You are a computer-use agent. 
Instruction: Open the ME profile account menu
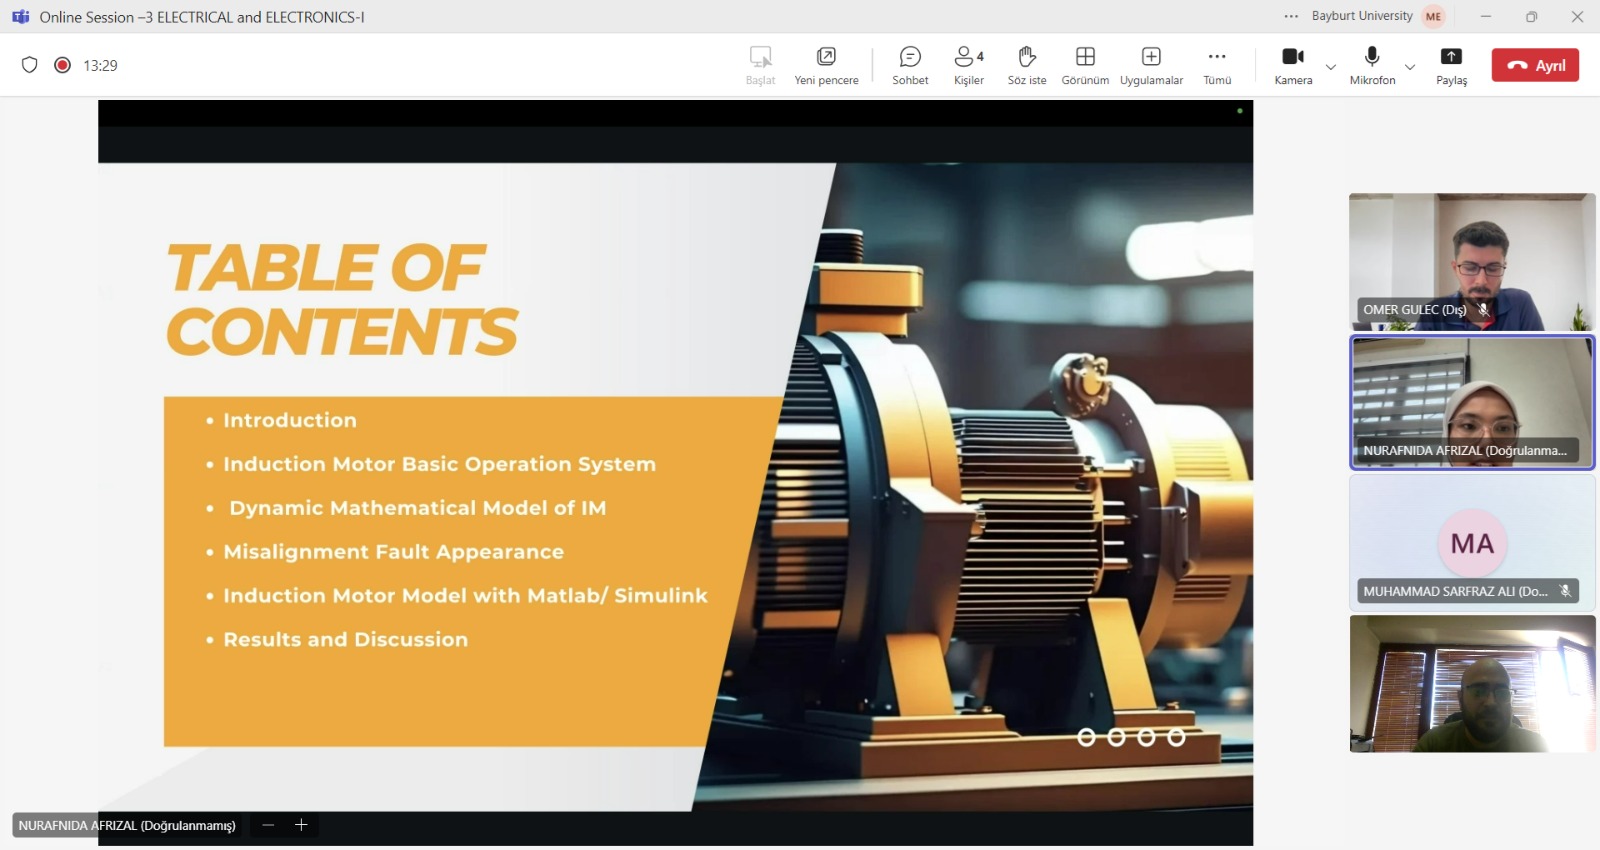tap(1433, 16)
